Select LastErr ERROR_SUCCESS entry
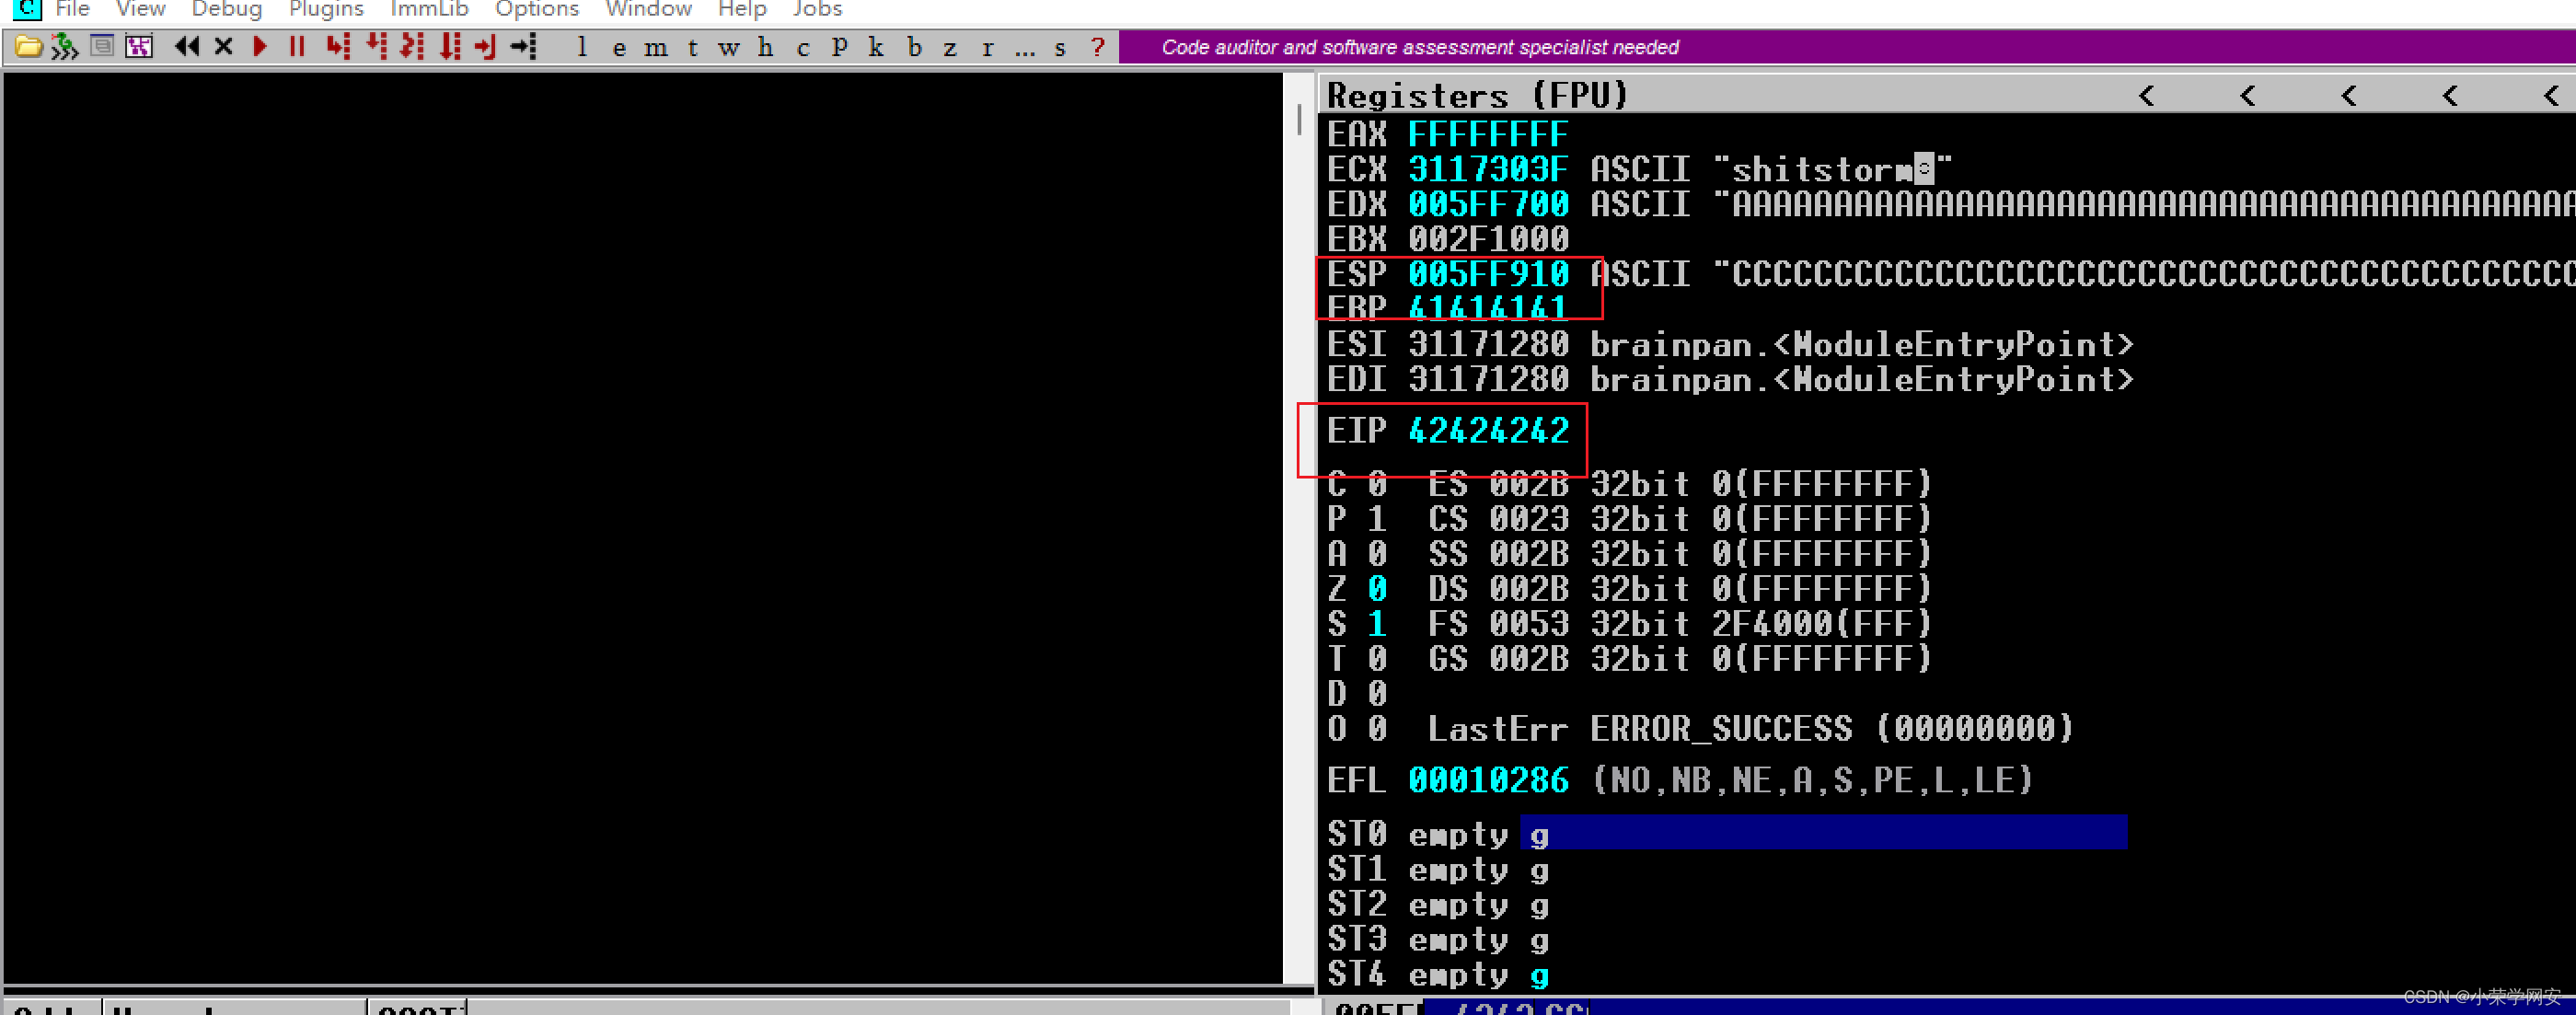Image resolution: width=2576 pixels, height=1015 pixels. click(1750, 728)
